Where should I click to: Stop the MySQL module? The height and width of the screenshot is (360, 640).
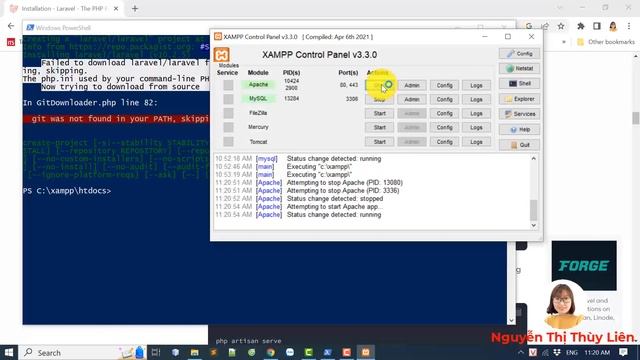tap(379, 100)
